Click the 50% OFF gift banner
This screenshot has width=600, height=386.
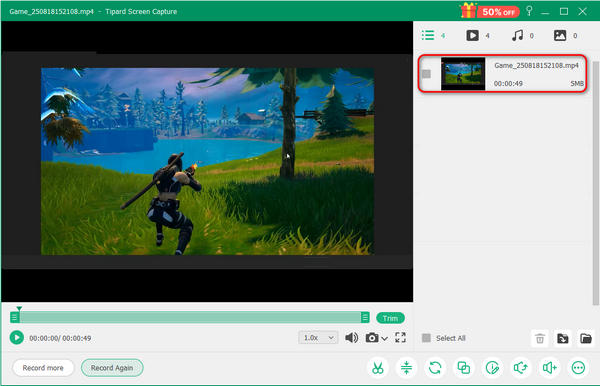[490, 11]
